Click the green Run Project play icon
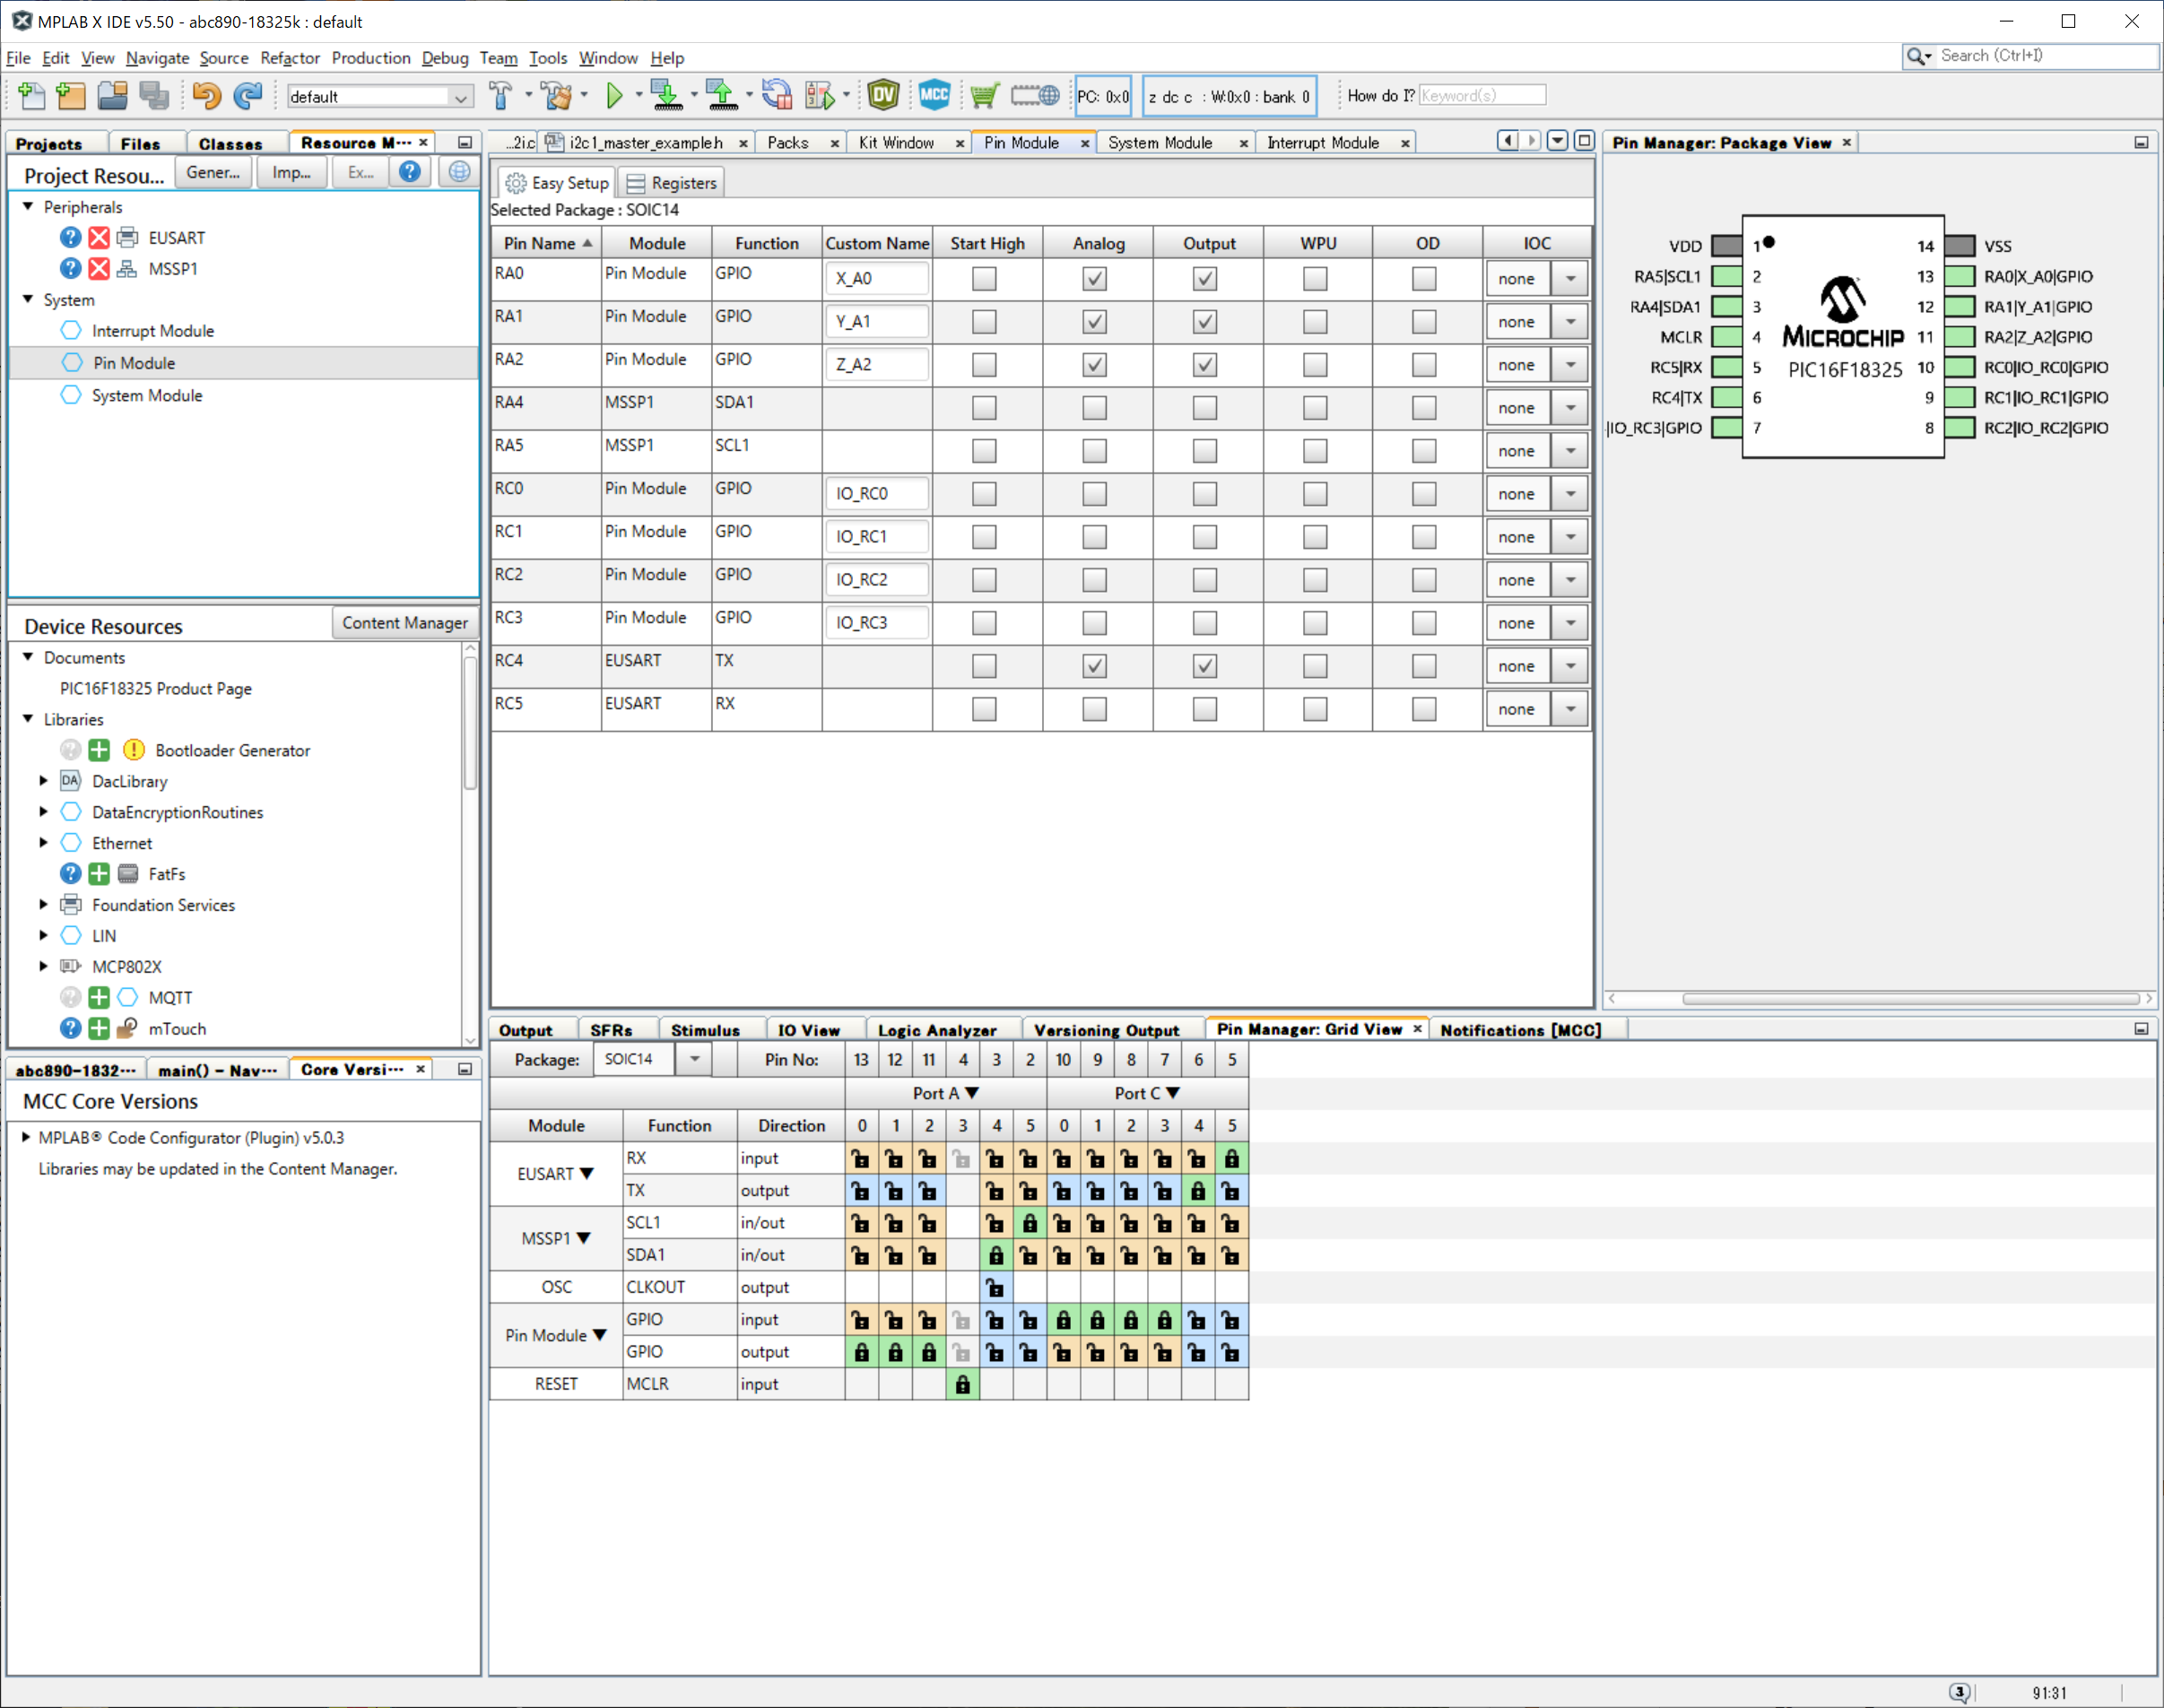This screenshot has height=1708, width=2164. [614, 96]
